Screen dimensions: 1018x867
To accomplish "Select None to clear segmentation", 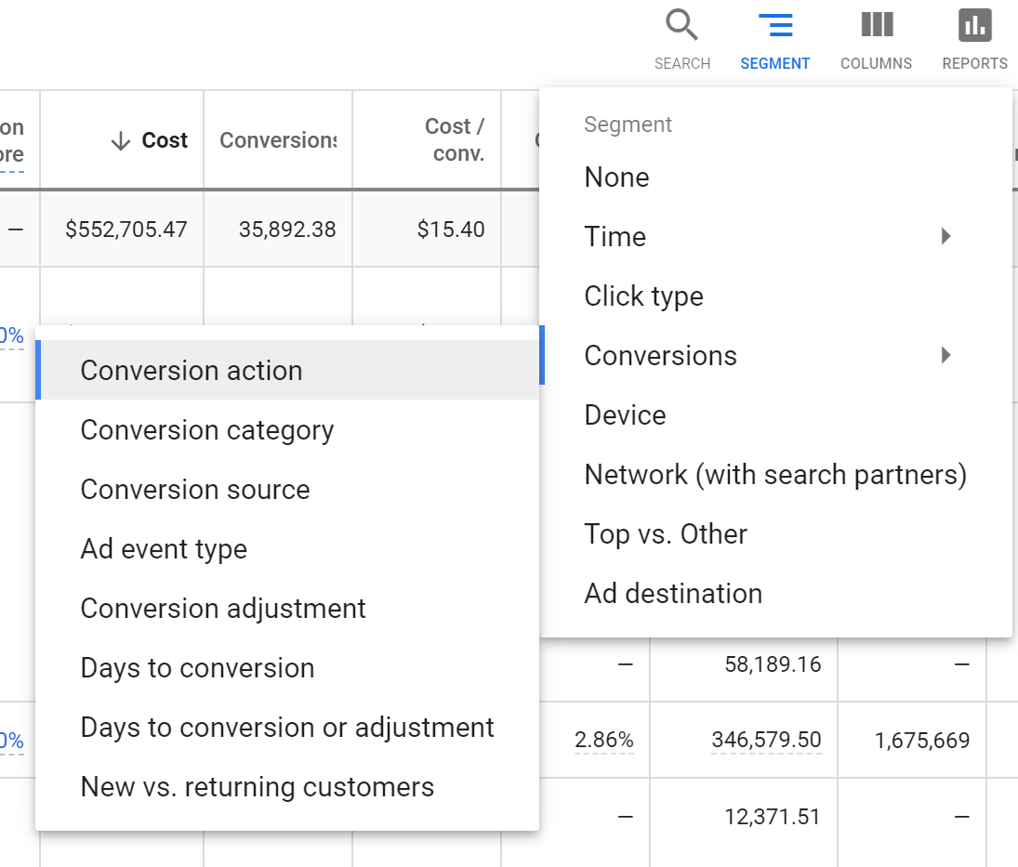I will pyautogui.click(x=616, y=177).
